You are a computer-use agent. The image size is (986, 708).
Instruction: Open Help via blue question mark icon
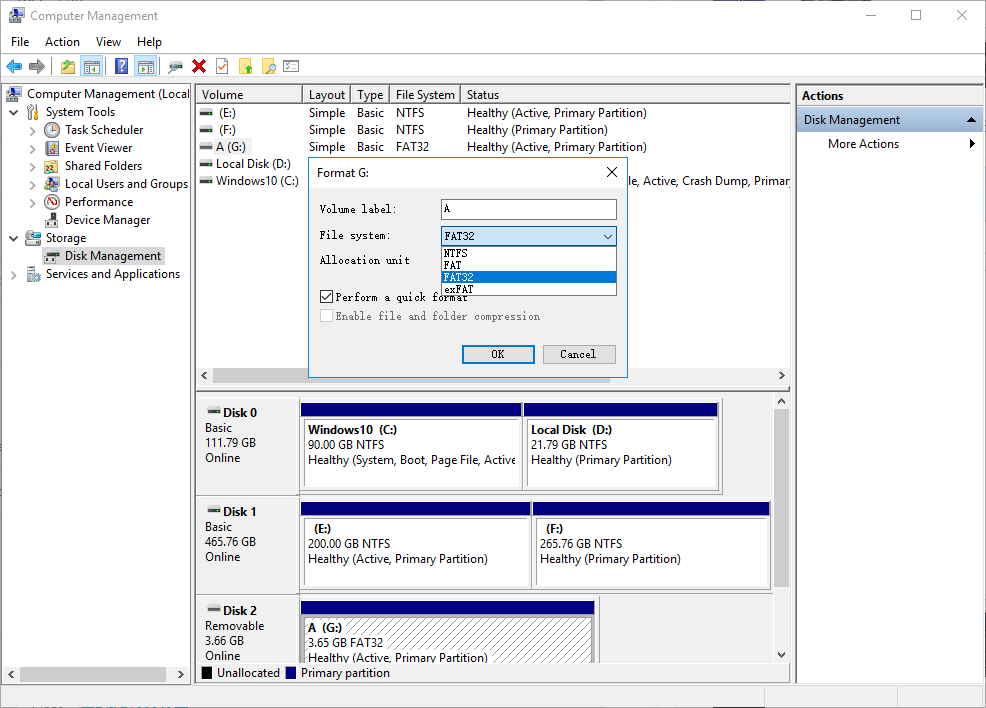pos(121,66)
